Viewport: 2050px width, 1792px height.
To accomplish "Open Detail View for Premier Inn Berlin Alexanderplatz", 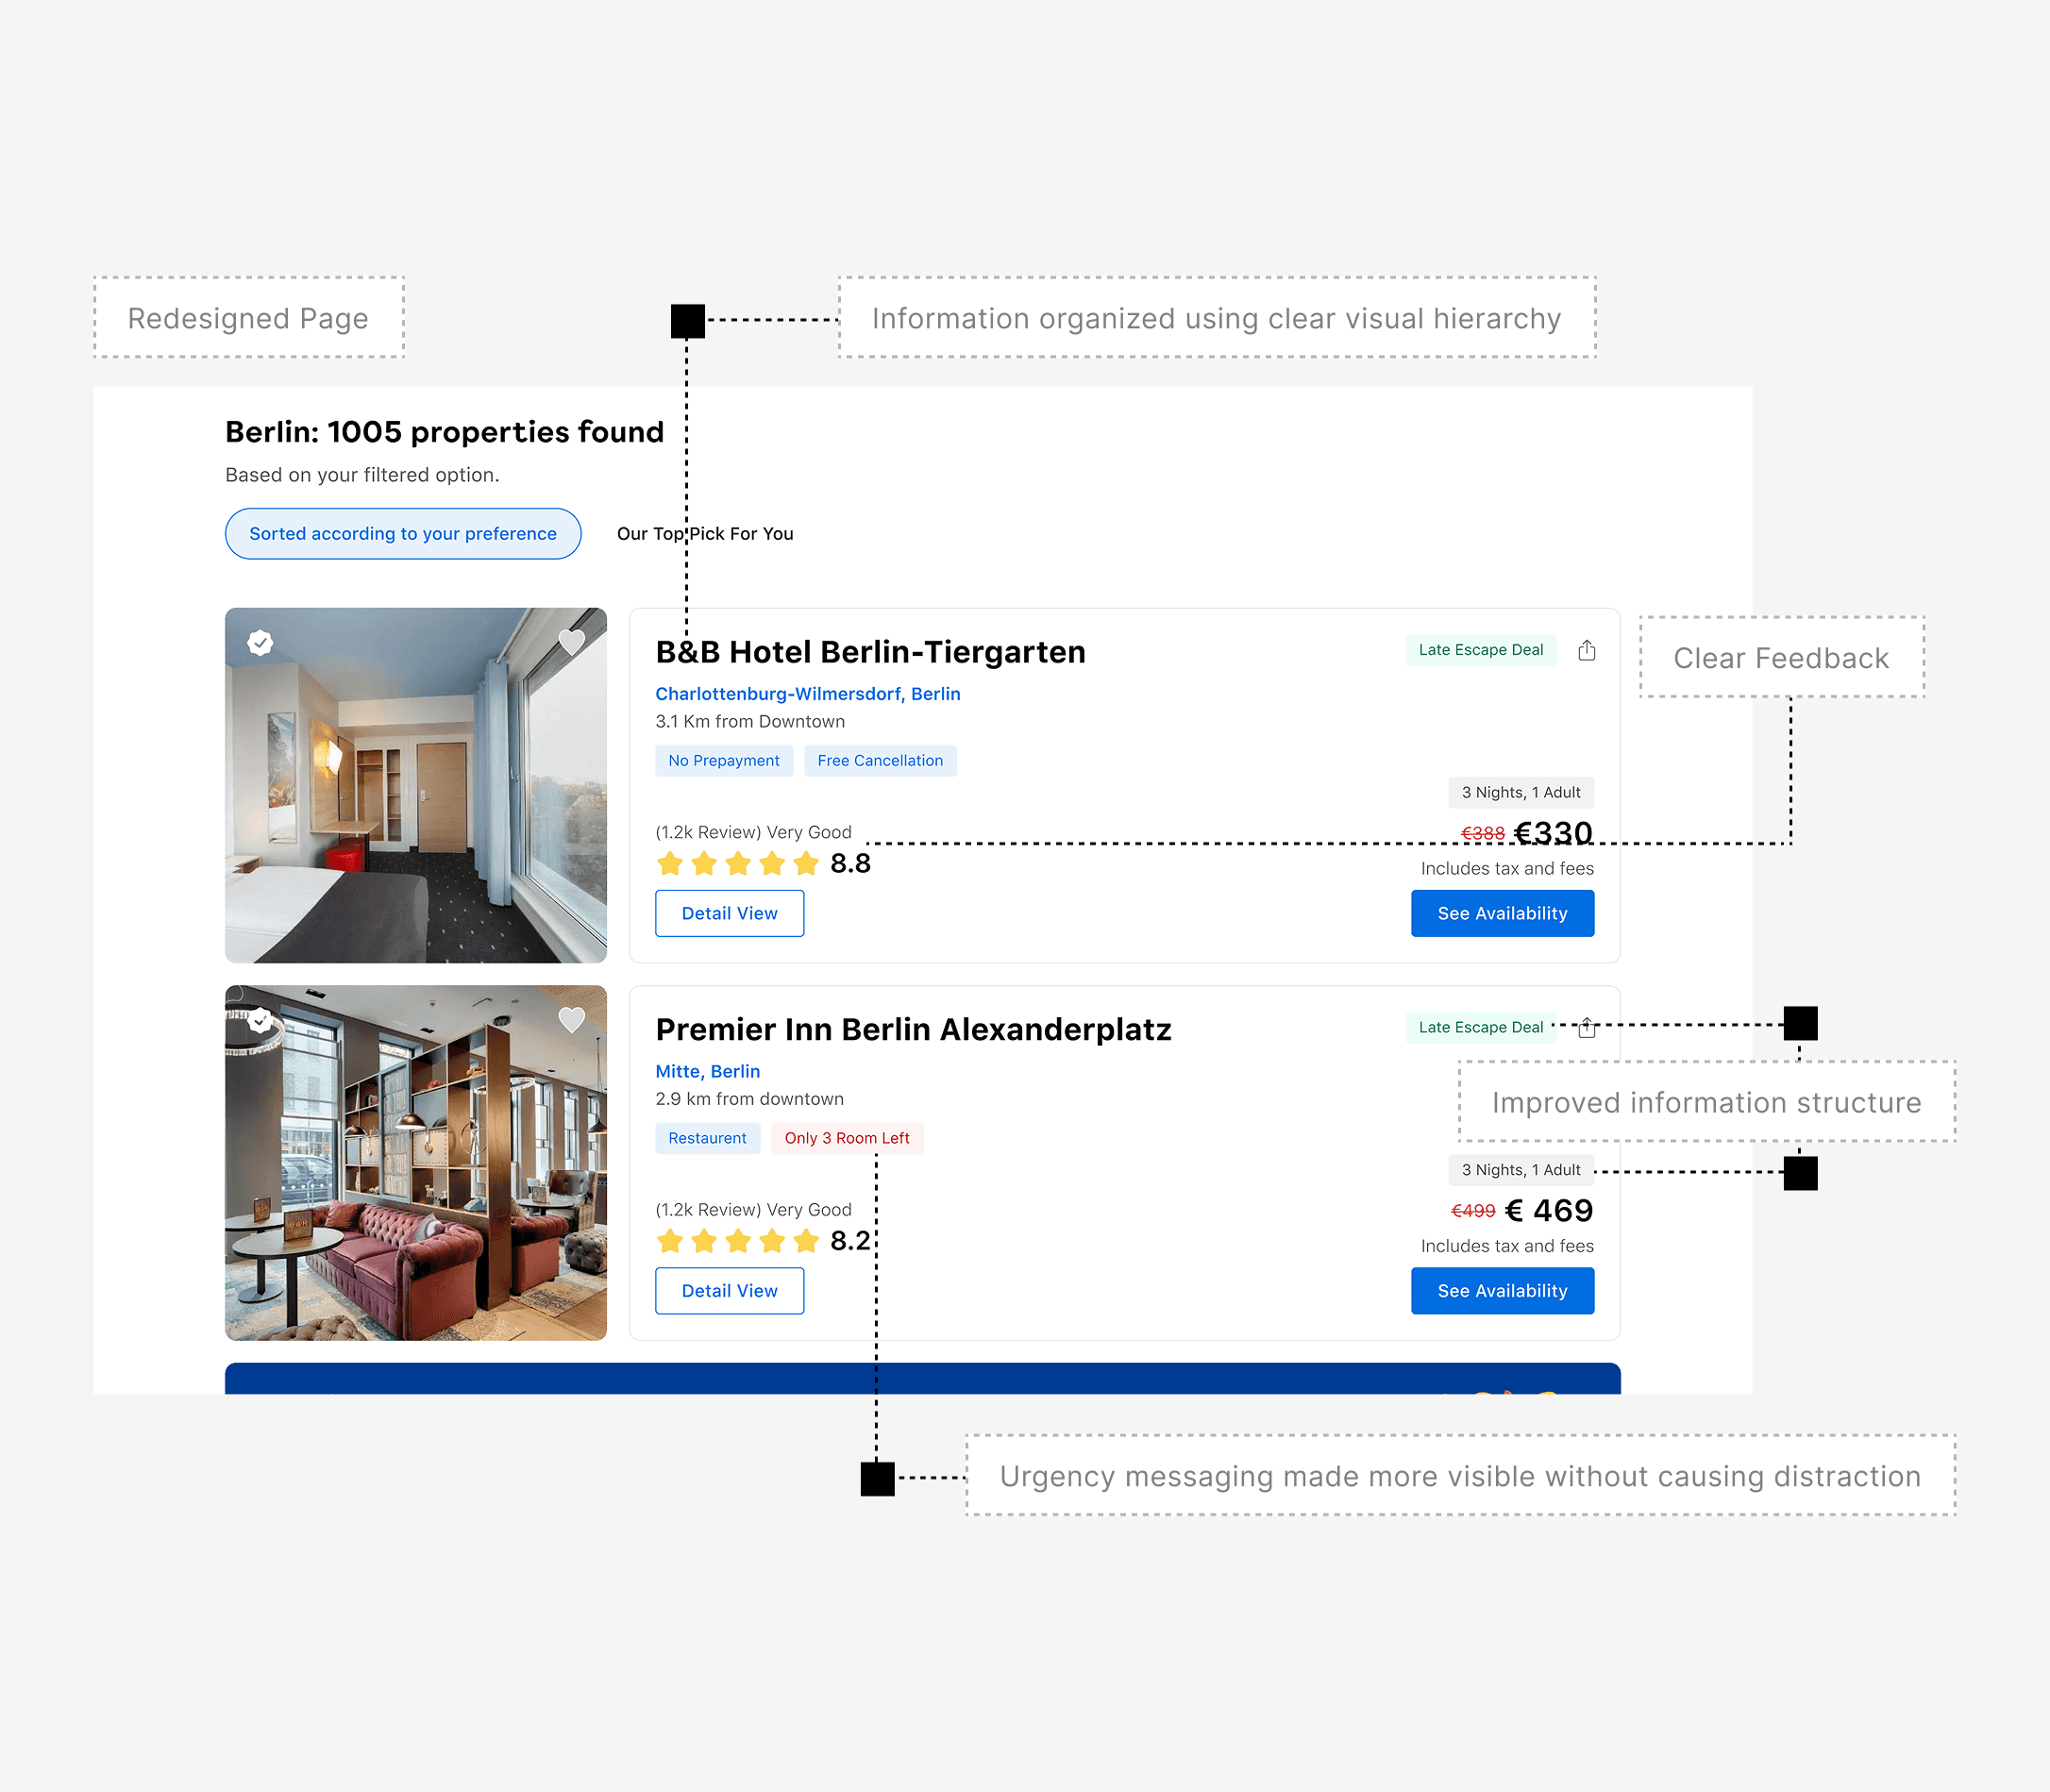I will coord(729,1290).
